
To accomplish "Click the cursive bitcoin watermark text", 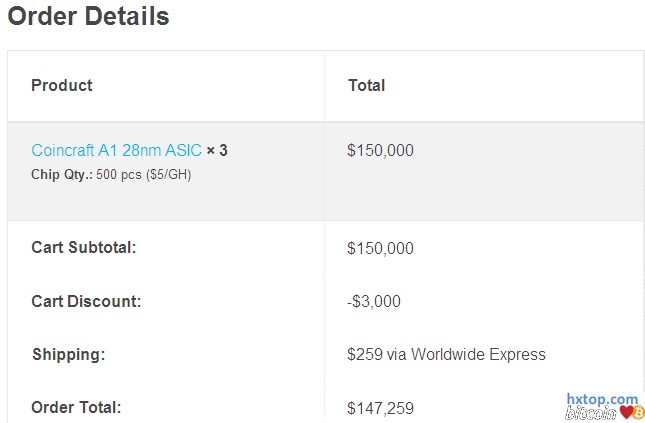I will coord(590,413).
